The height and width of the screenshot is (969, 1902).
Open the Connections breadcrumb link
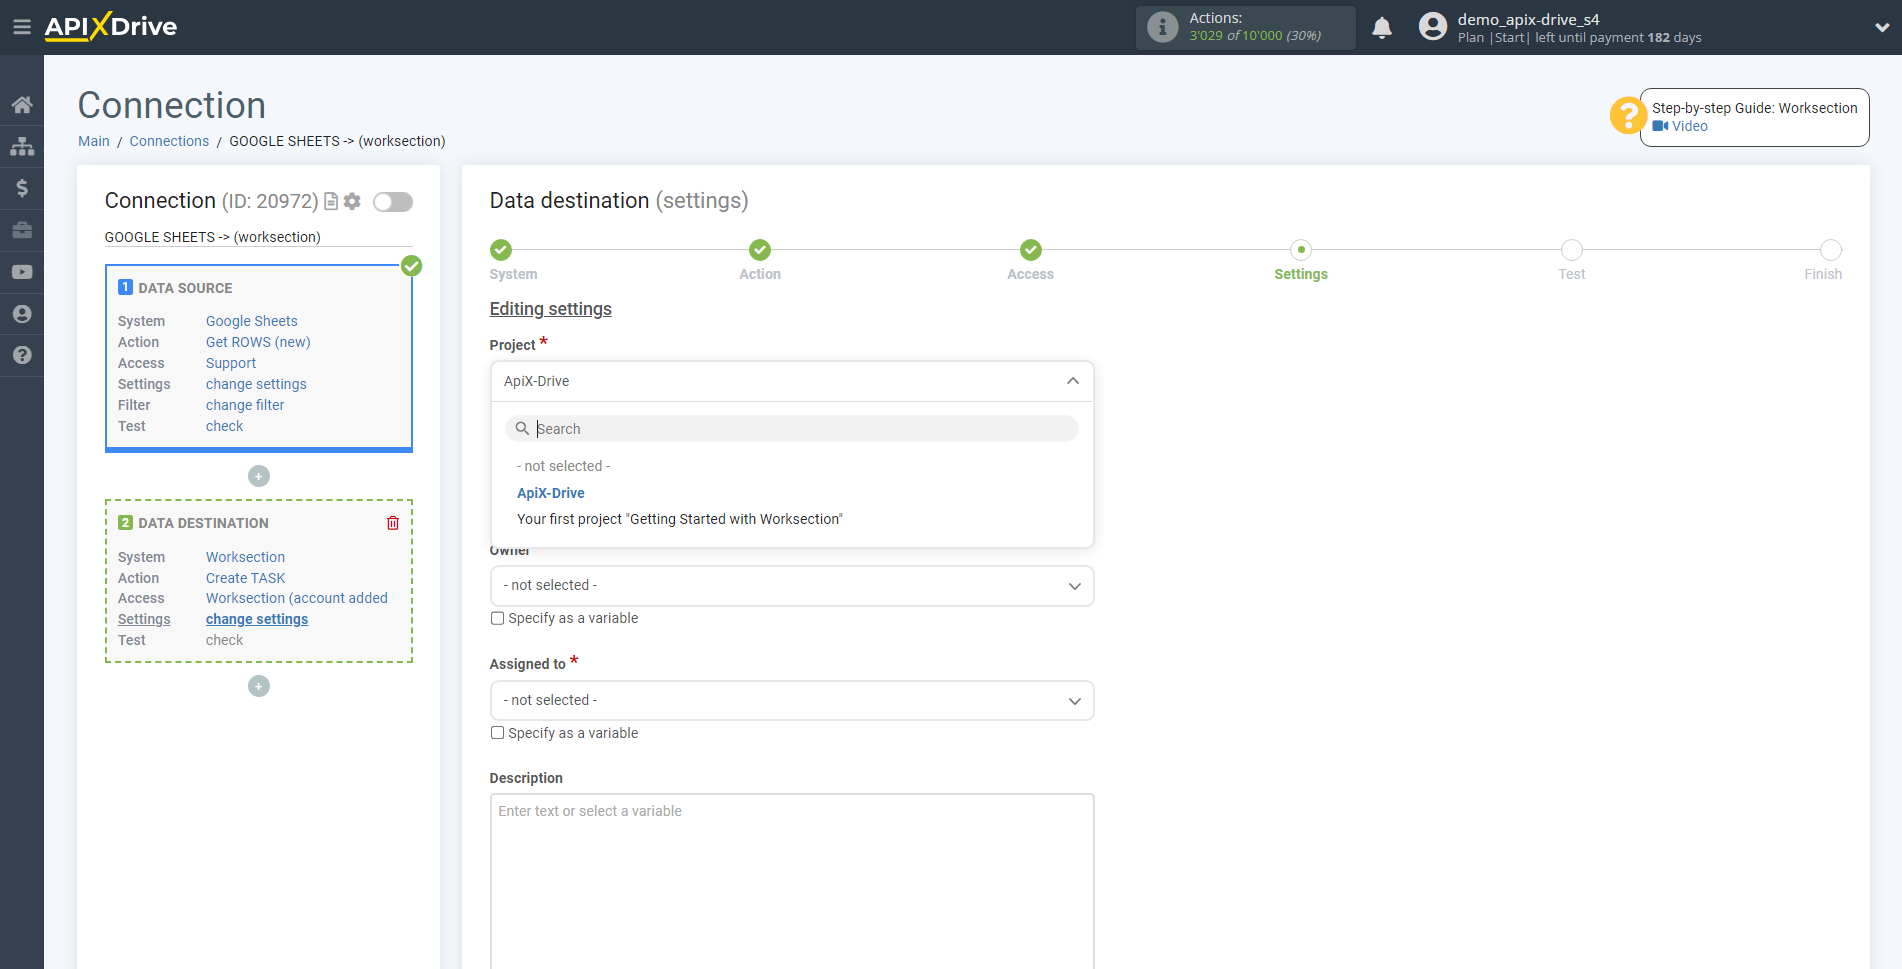click(x=169, y=141)
